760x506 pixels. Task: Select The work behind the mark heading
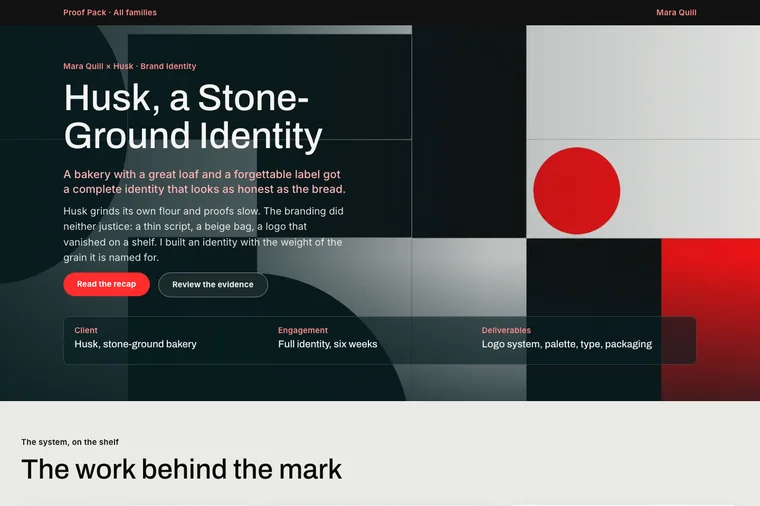pyautogui.click(x=181, y=469)
